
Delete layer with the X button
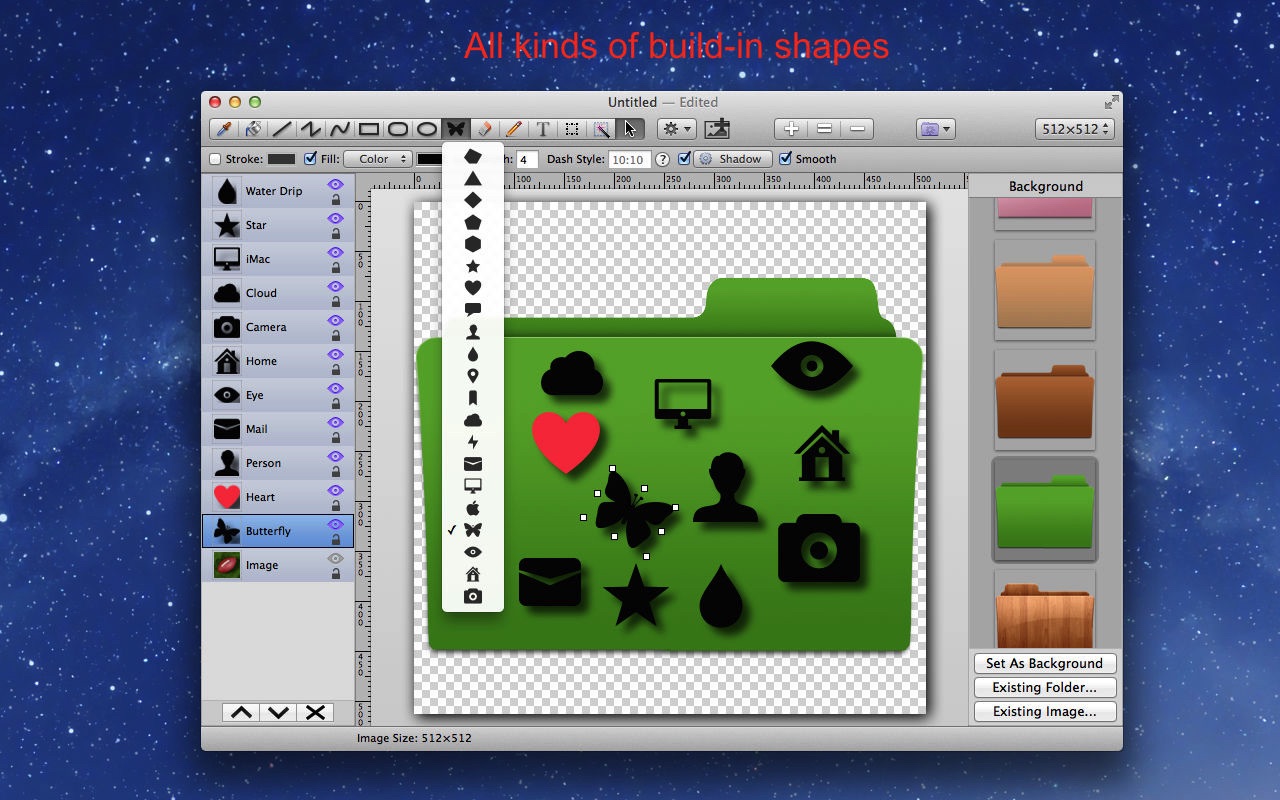[315, 712]
